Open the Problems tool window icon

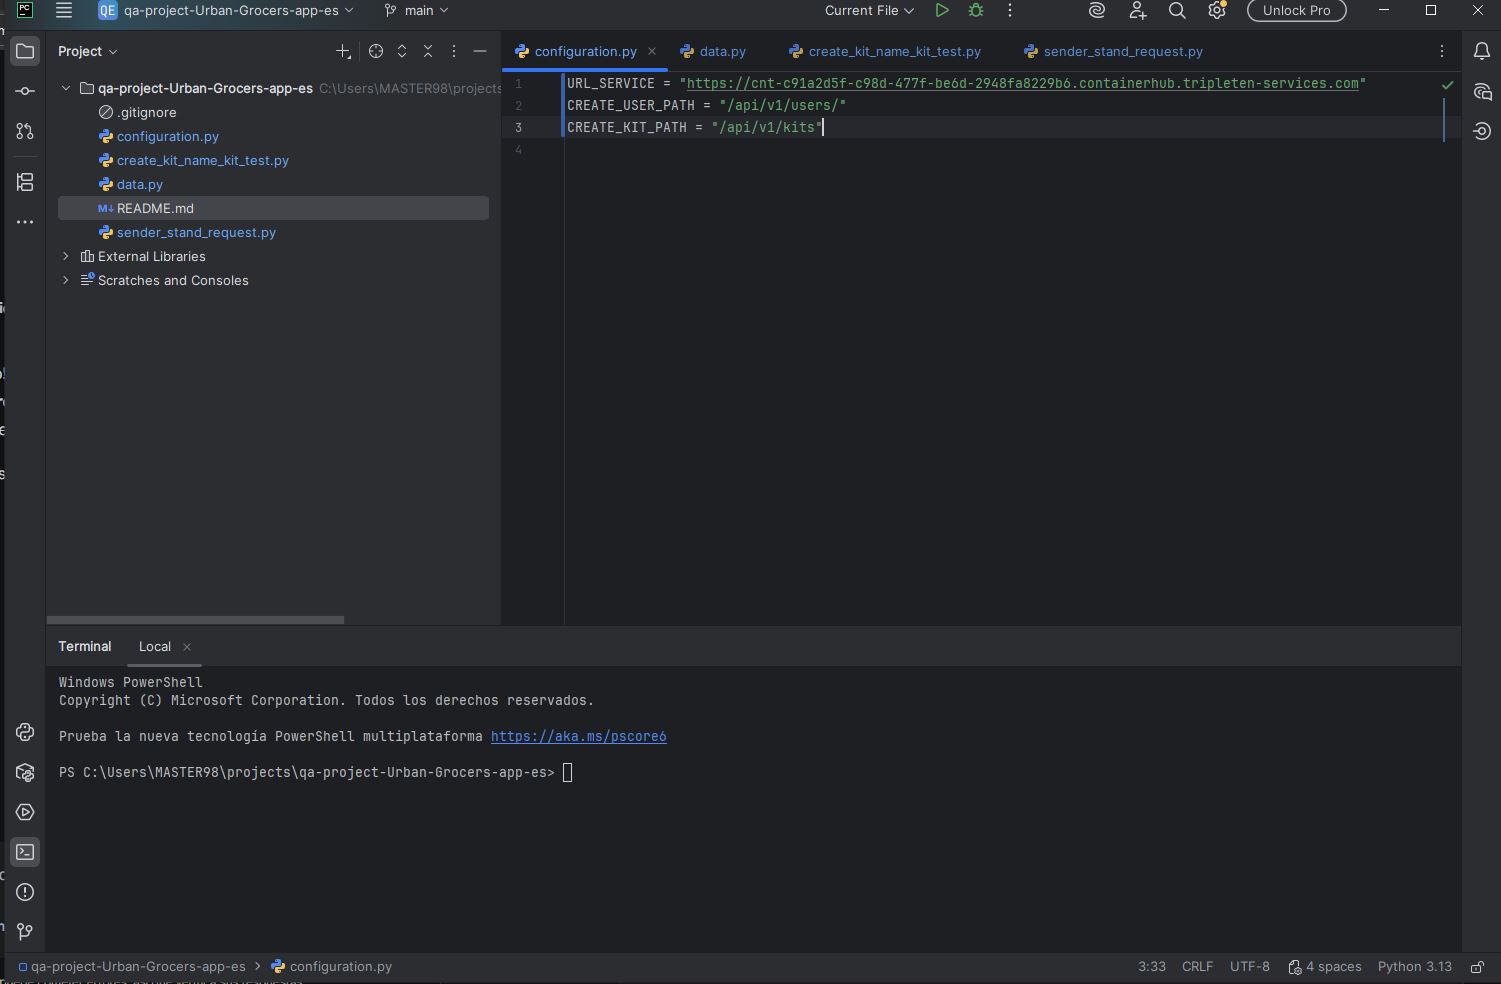pyautogui.click(x=25, y=892)
